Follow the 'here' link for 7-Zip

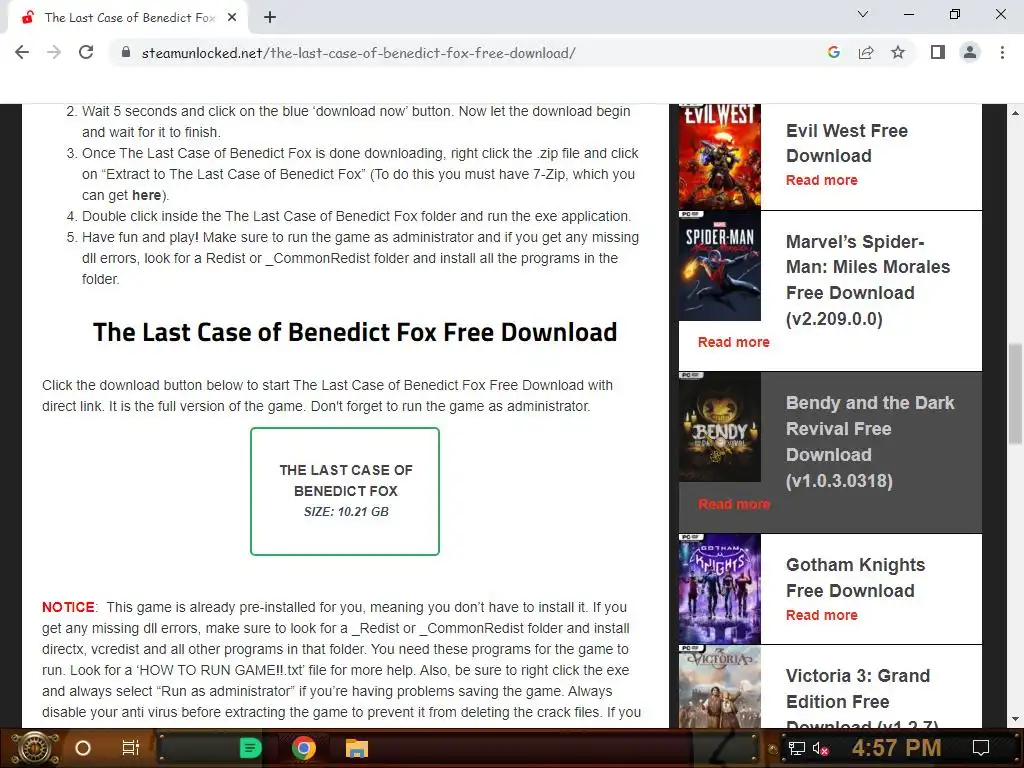146,195
